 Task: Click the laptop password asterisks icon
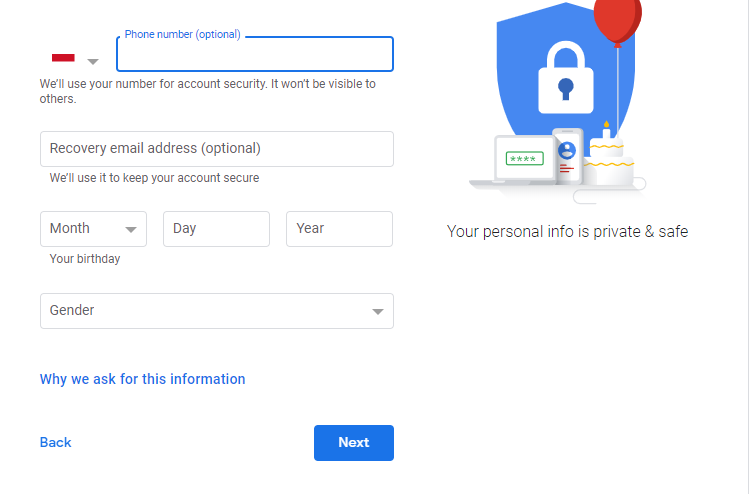(x=524, y=158)
